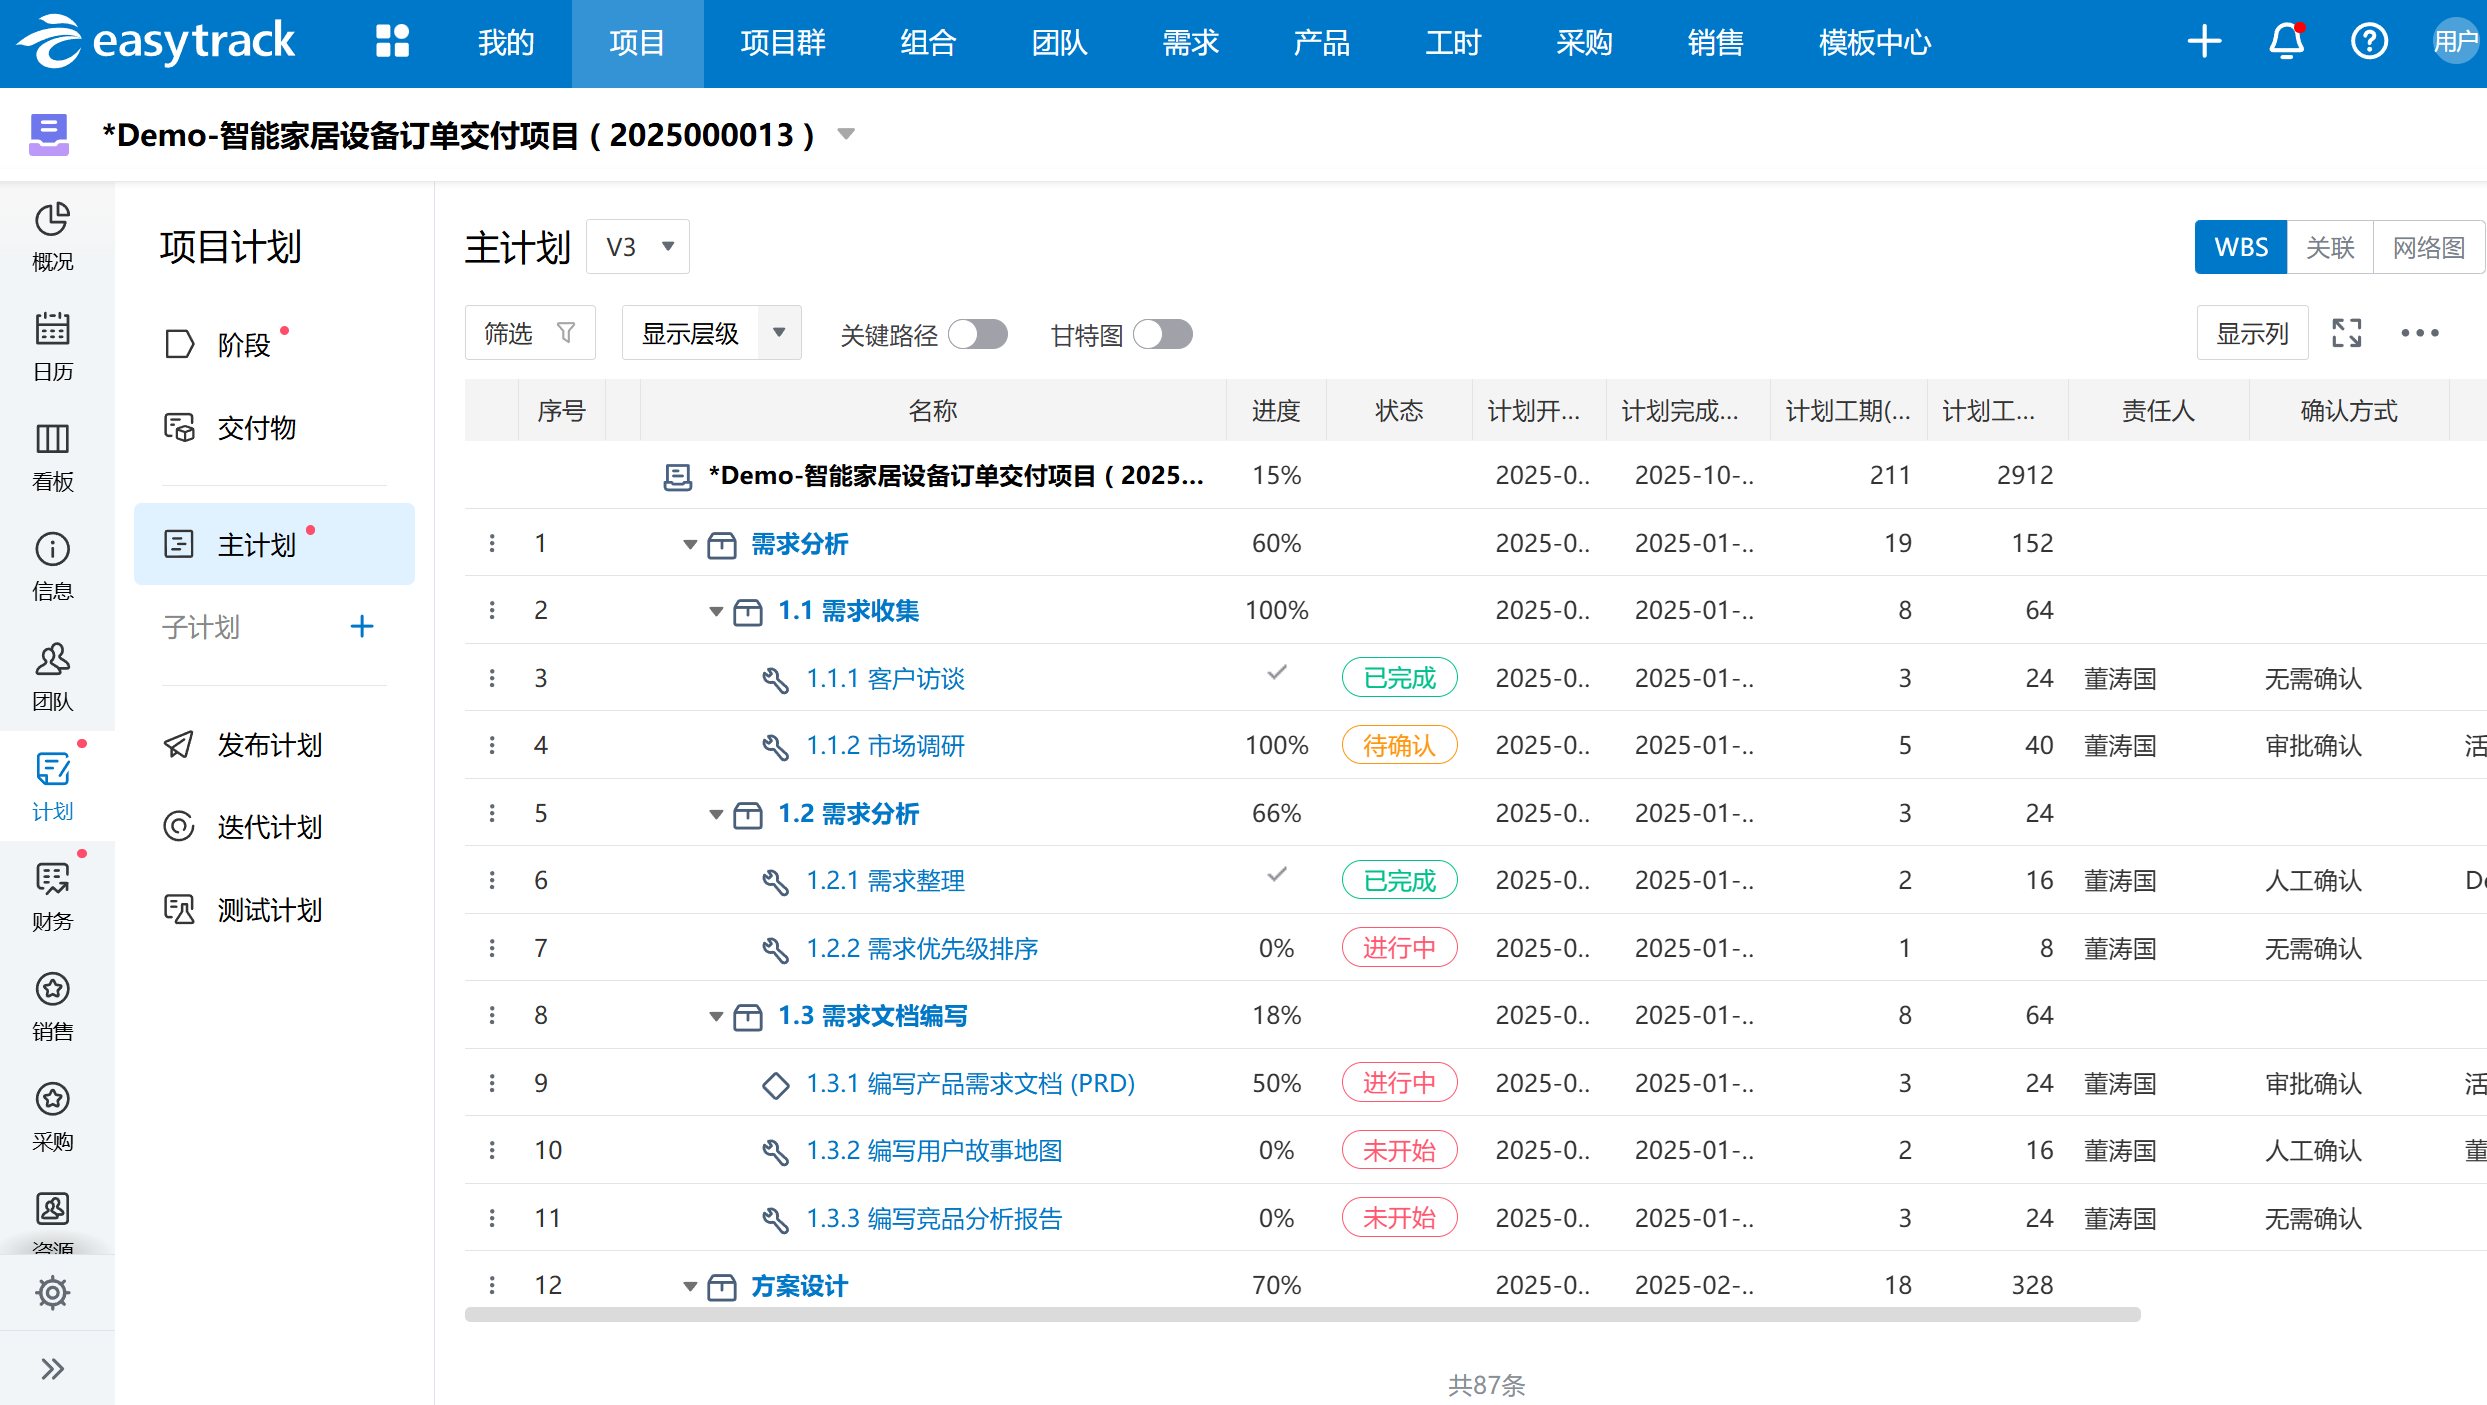Screen dimensions: 2487x1405
Task: Click the fullscreen expand icon above the table
Action: click(x=2346, y=332)
